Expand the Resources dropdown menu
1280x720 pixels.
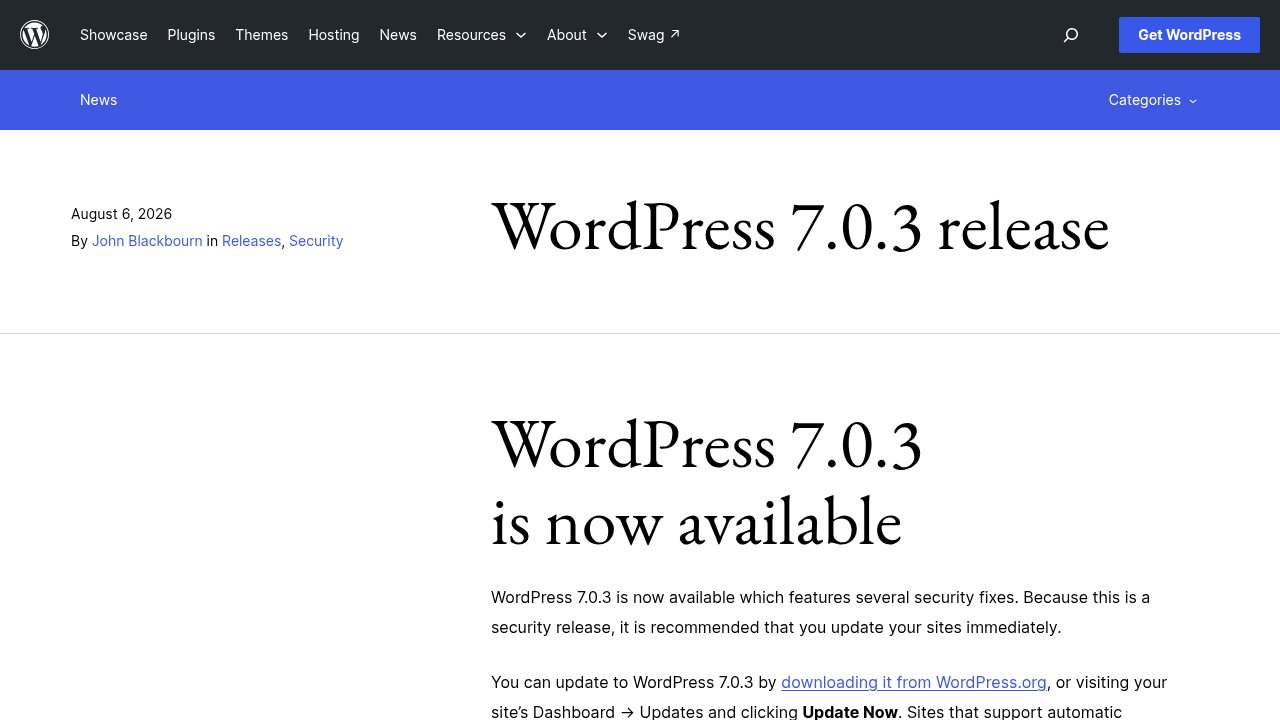click(482, 35)
